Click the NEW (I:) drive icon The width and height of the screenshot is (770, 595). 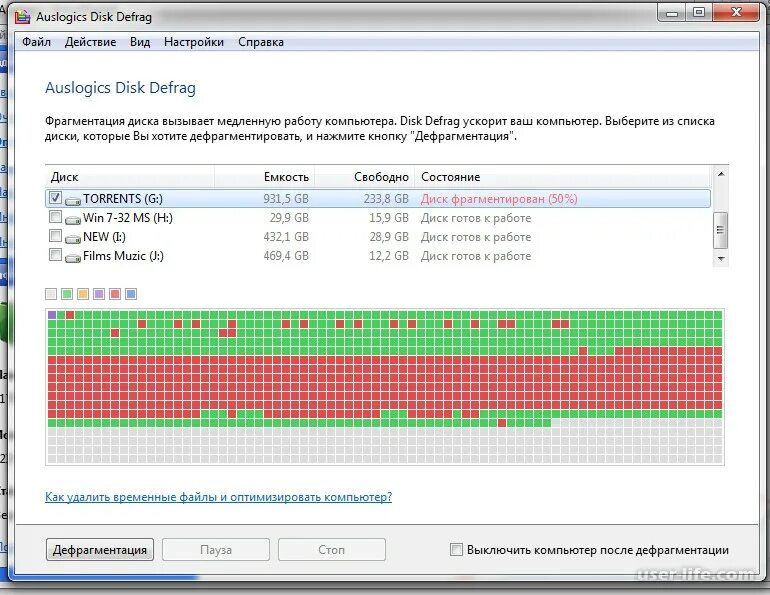click(x=73, y=239)
